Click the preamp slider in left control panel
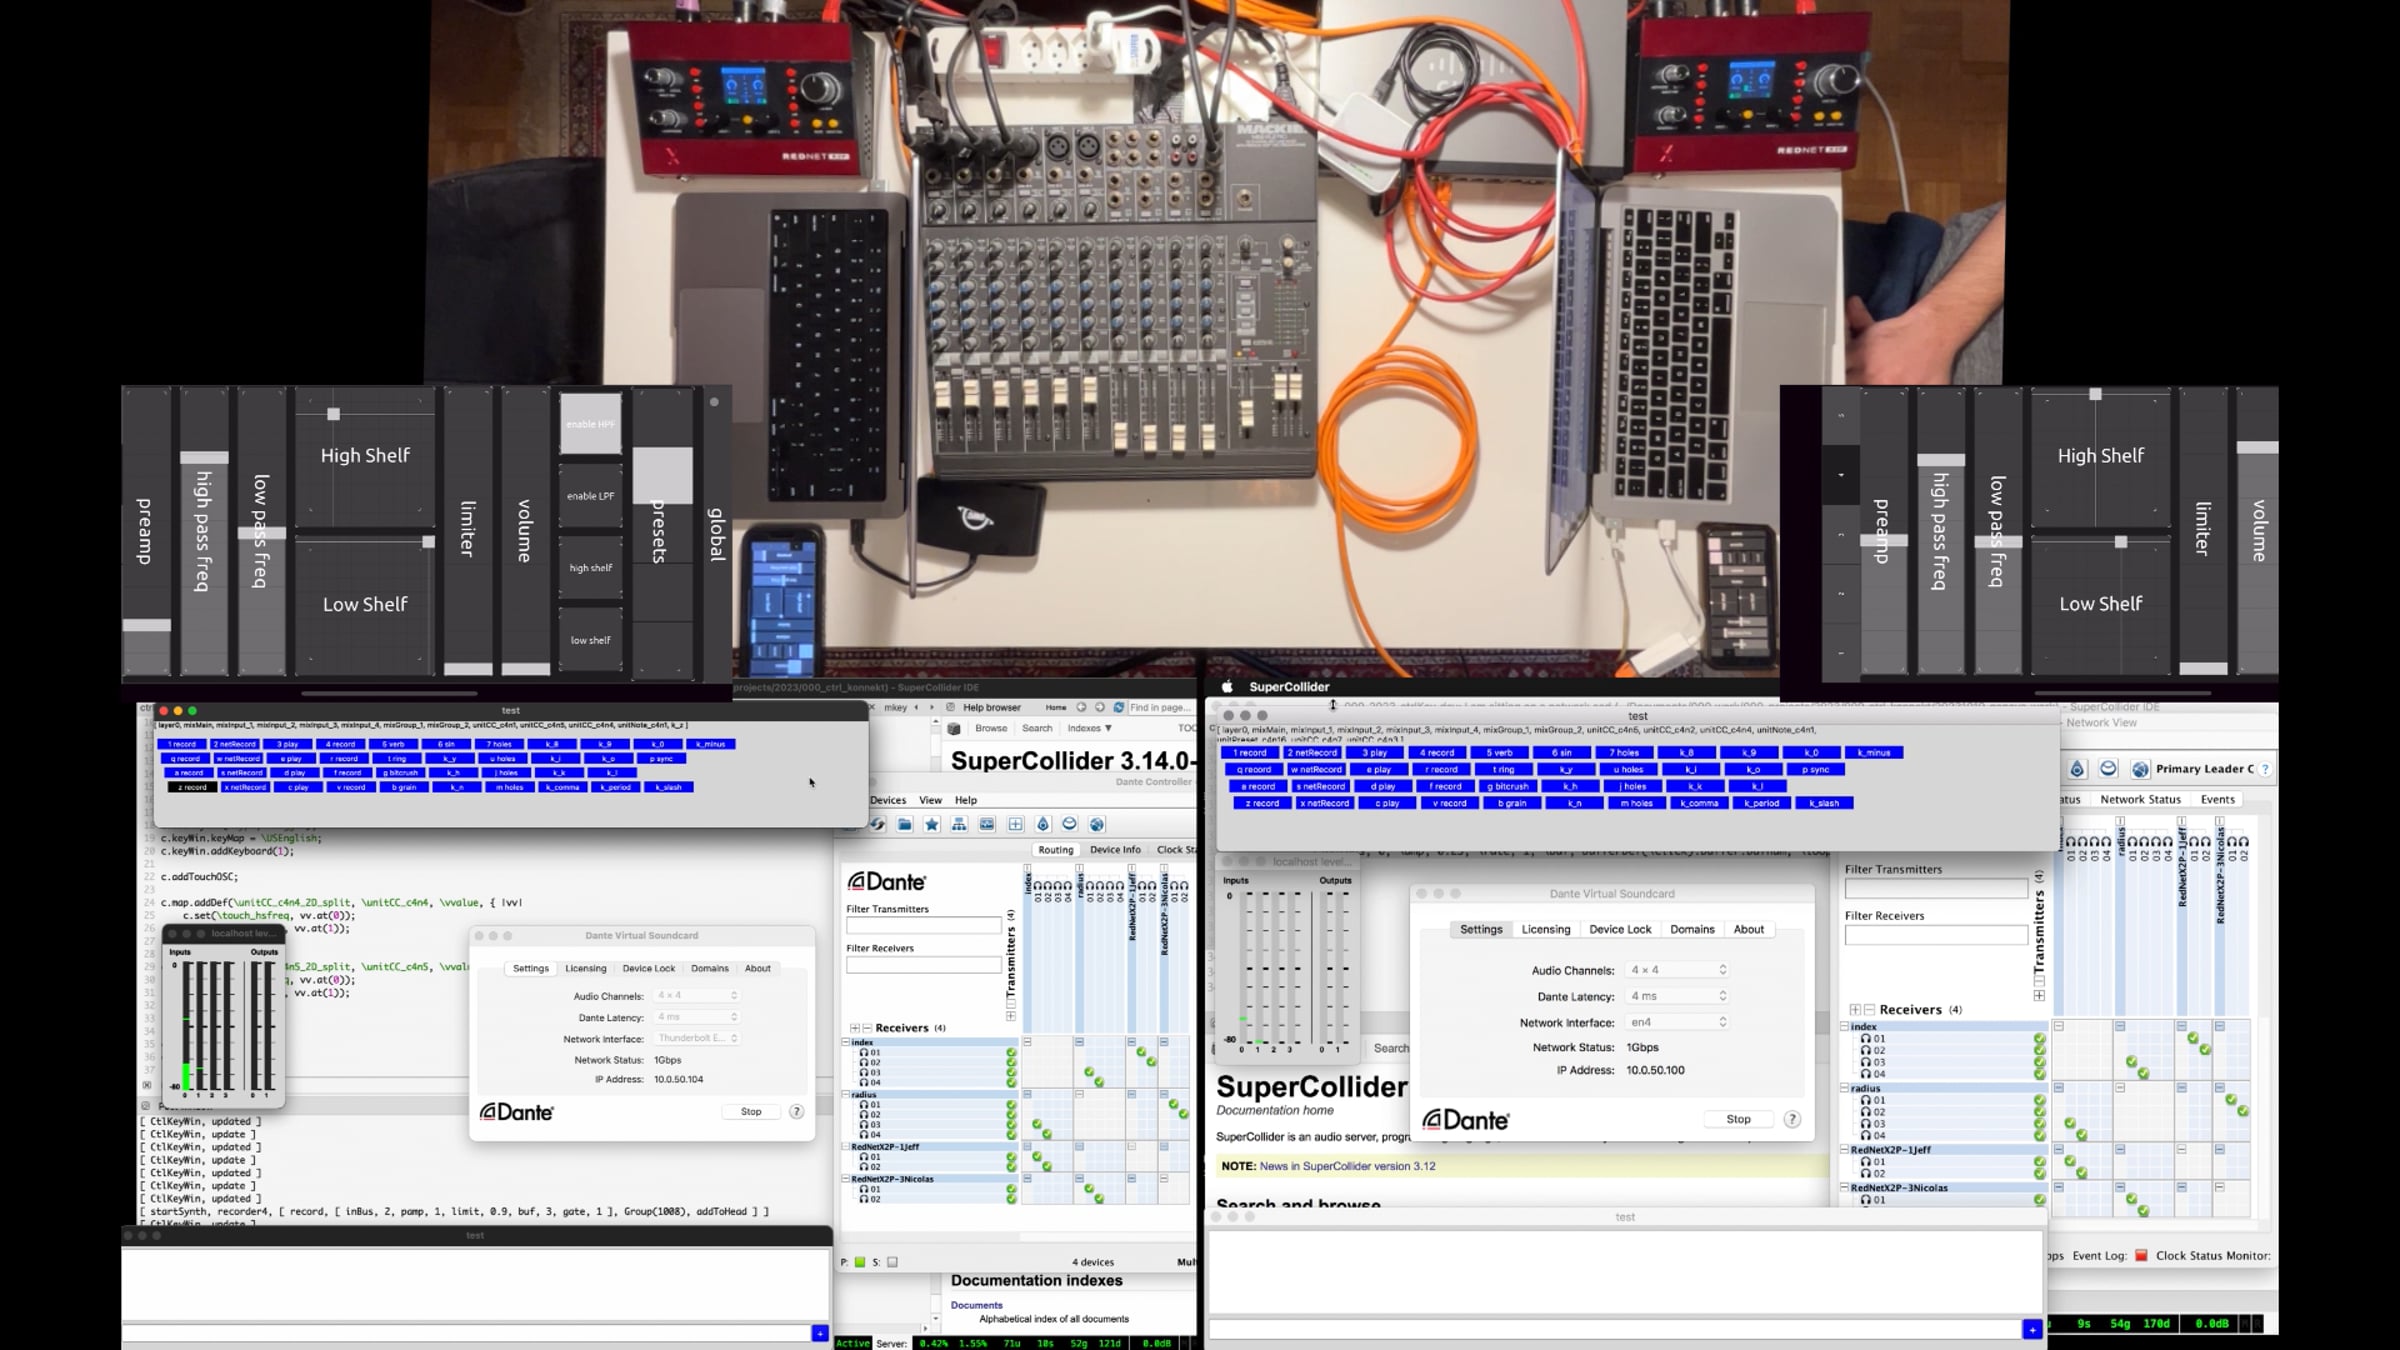This screenshot has height=1350, width=2400. (x=147, y=532)
